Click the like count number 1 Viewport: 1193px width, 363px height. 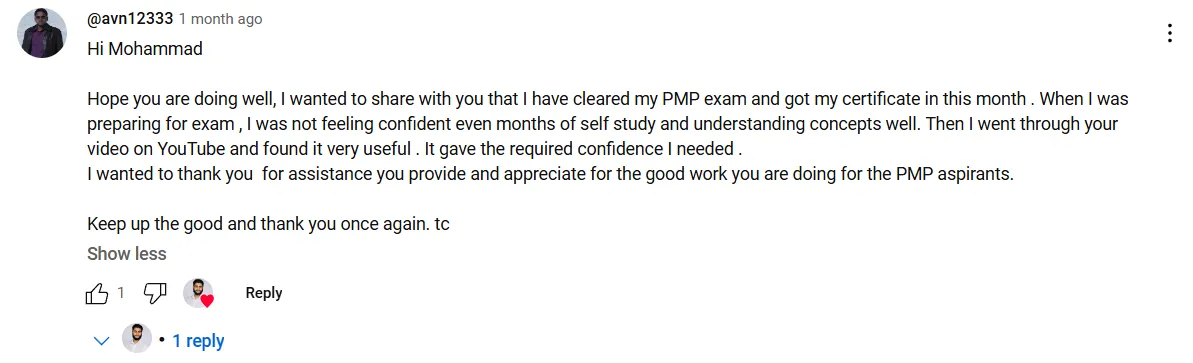(x=120, y=293)
